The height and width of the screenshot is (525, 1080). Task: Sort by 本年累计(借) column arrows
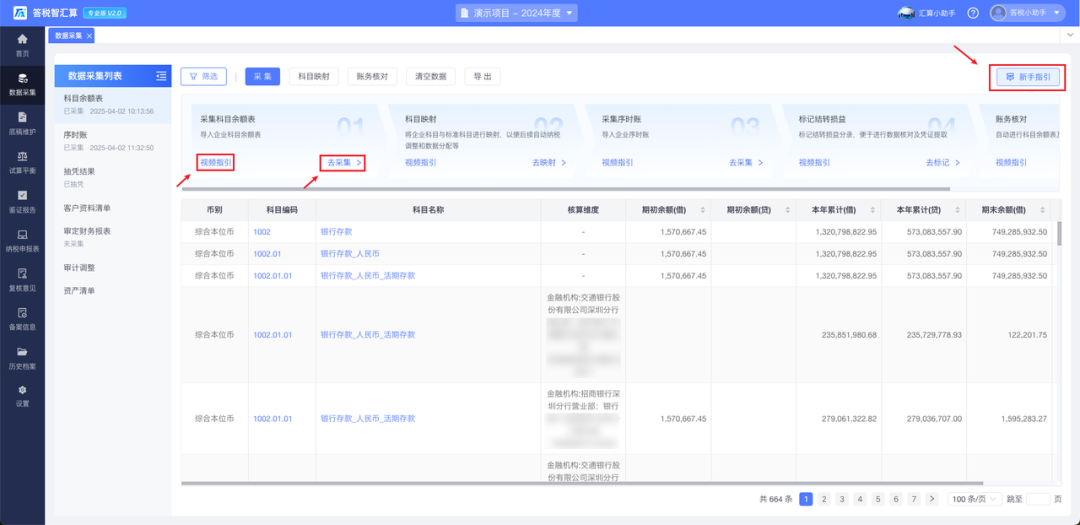click(x=871, y=209)
